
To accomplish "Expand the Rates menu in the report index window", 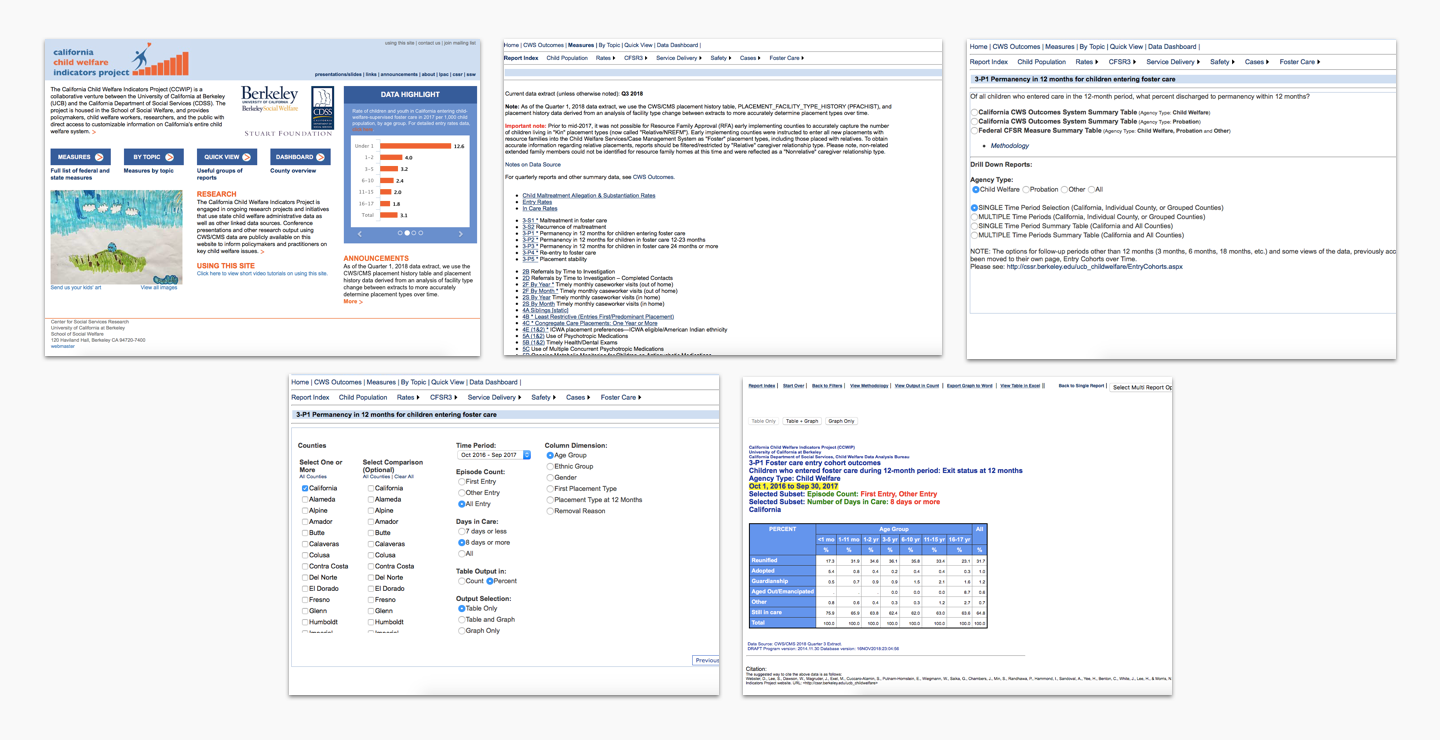I will (605, 58).
